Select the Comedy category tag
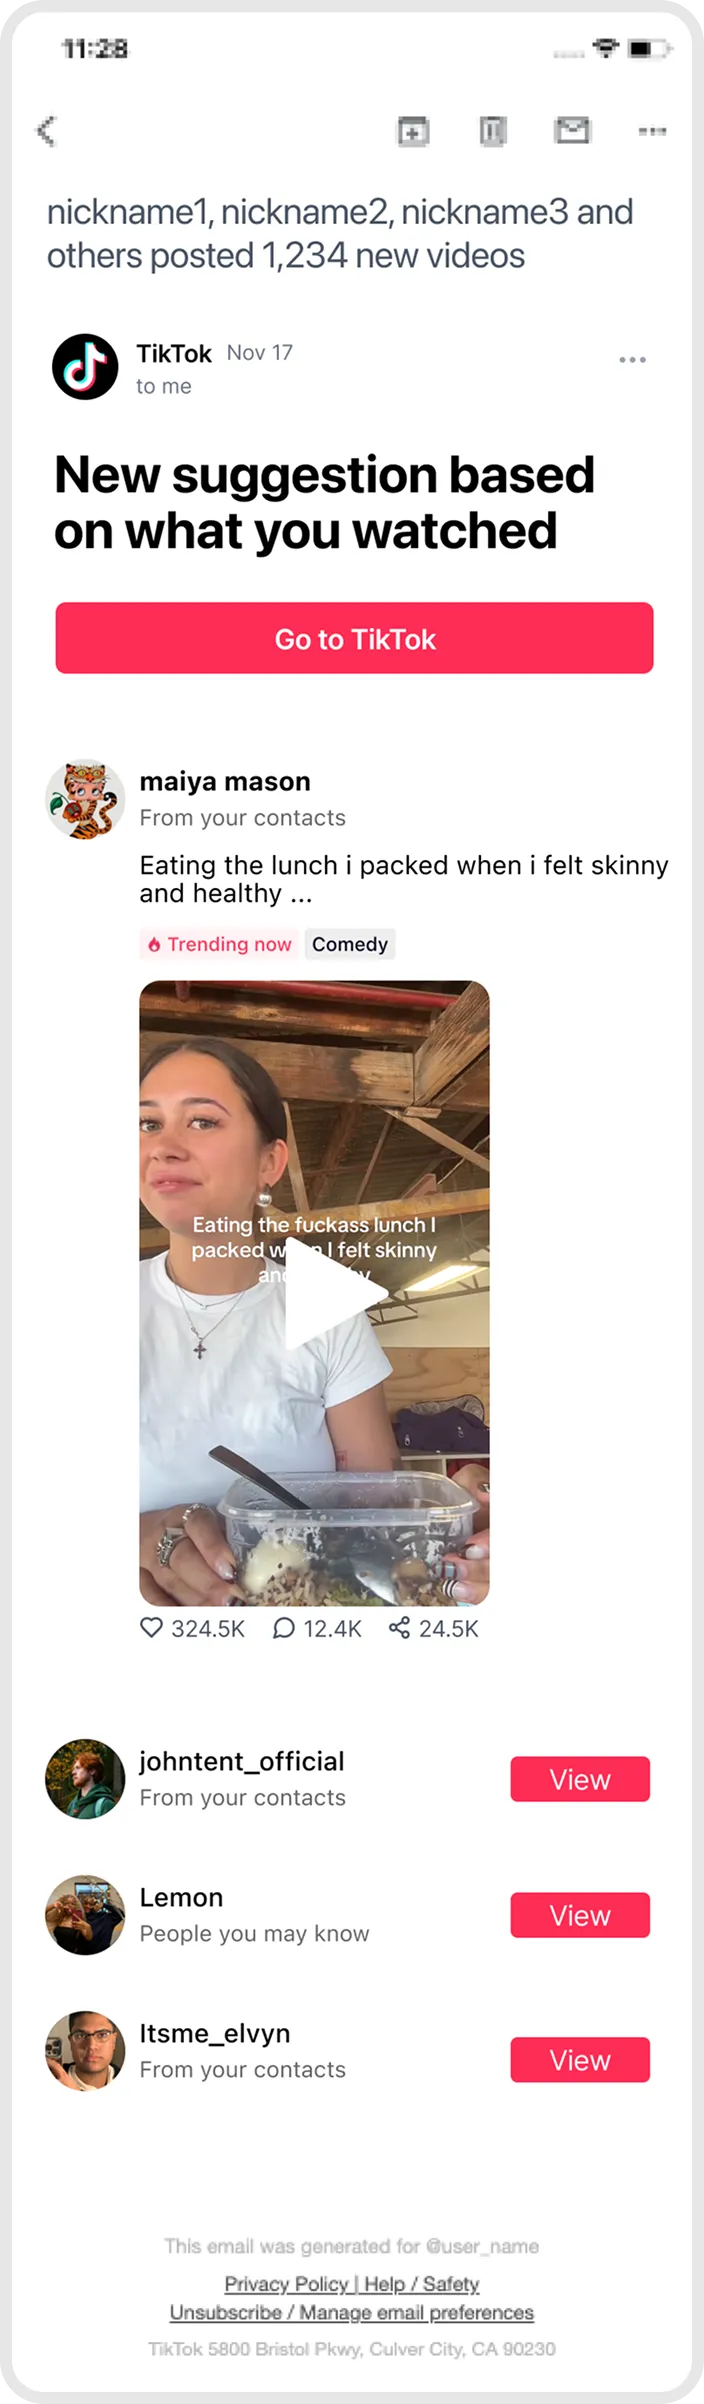 pyautogui.click(x=350, y=944)
